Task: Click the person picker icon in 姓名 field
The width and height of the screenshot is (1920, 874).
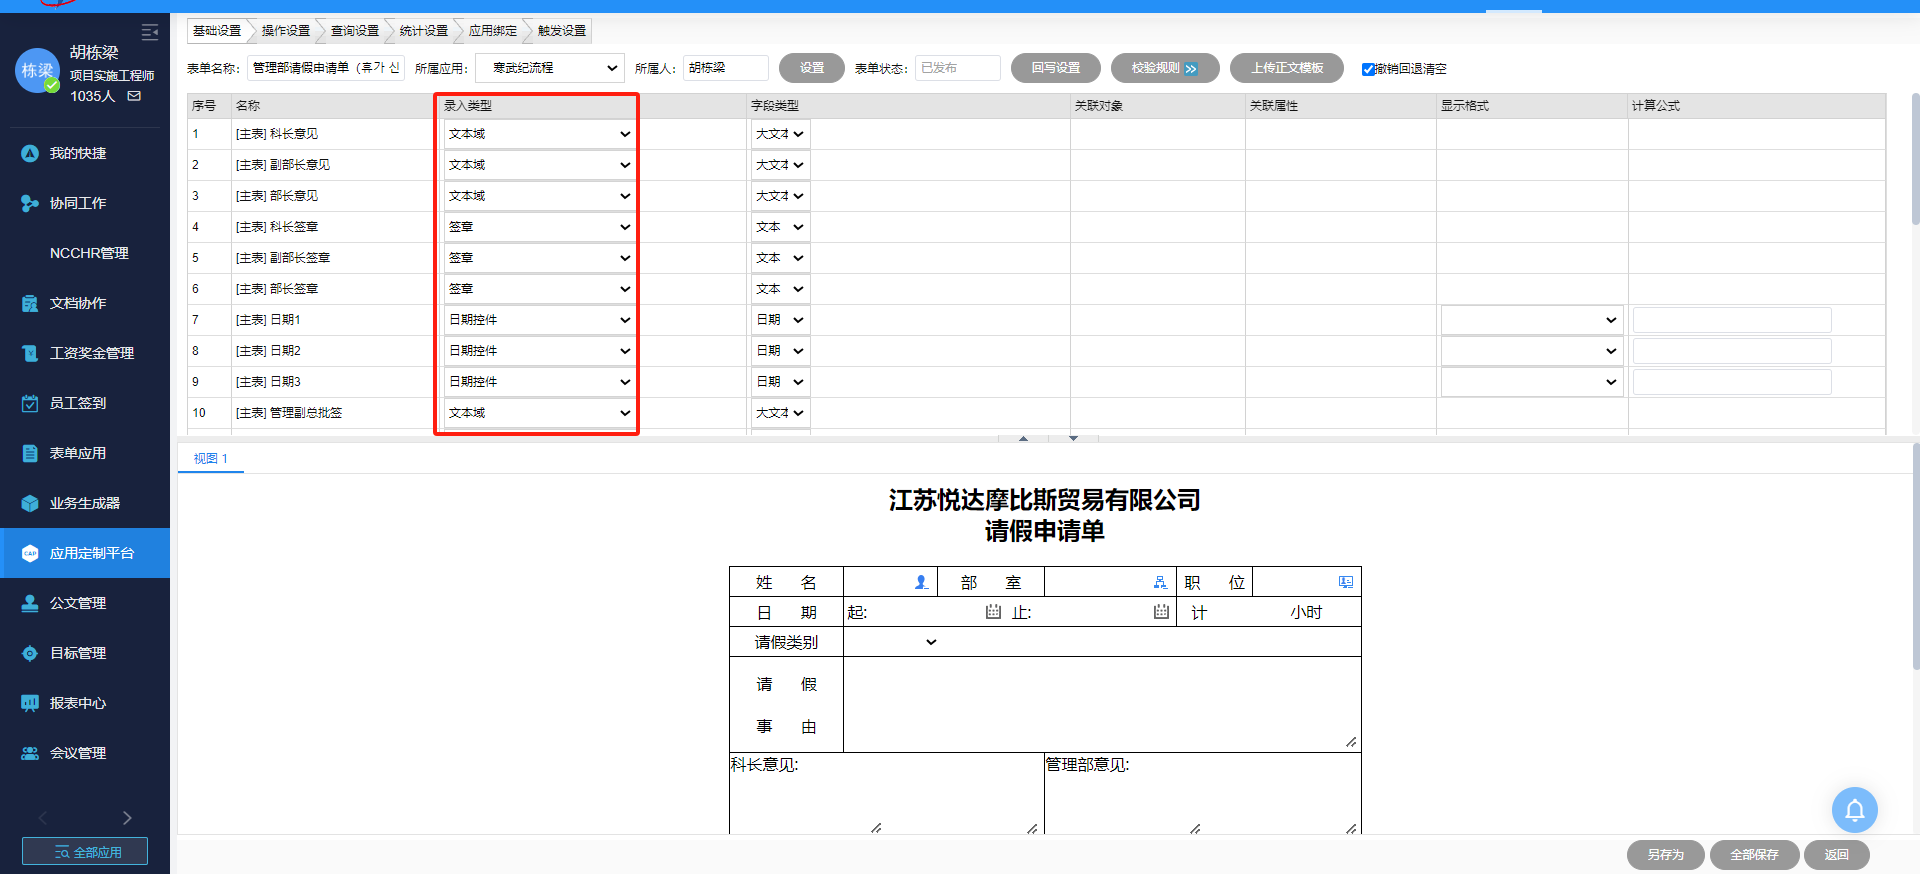Action: click(x=921, y=582)
